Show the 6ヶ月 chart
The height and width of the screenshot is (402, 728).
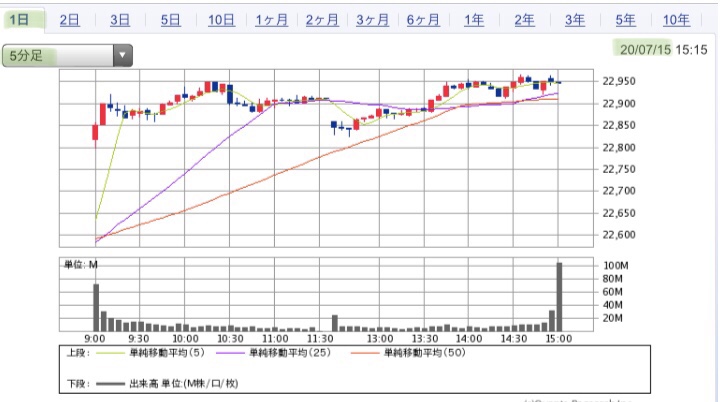click(423, 20)
